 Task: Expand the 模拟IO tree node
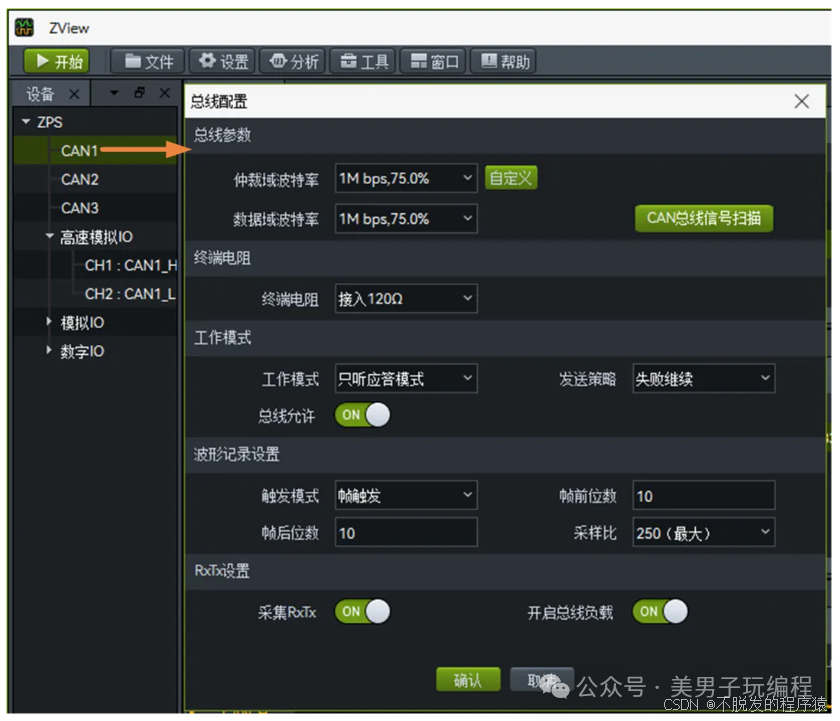click(49, 321)
